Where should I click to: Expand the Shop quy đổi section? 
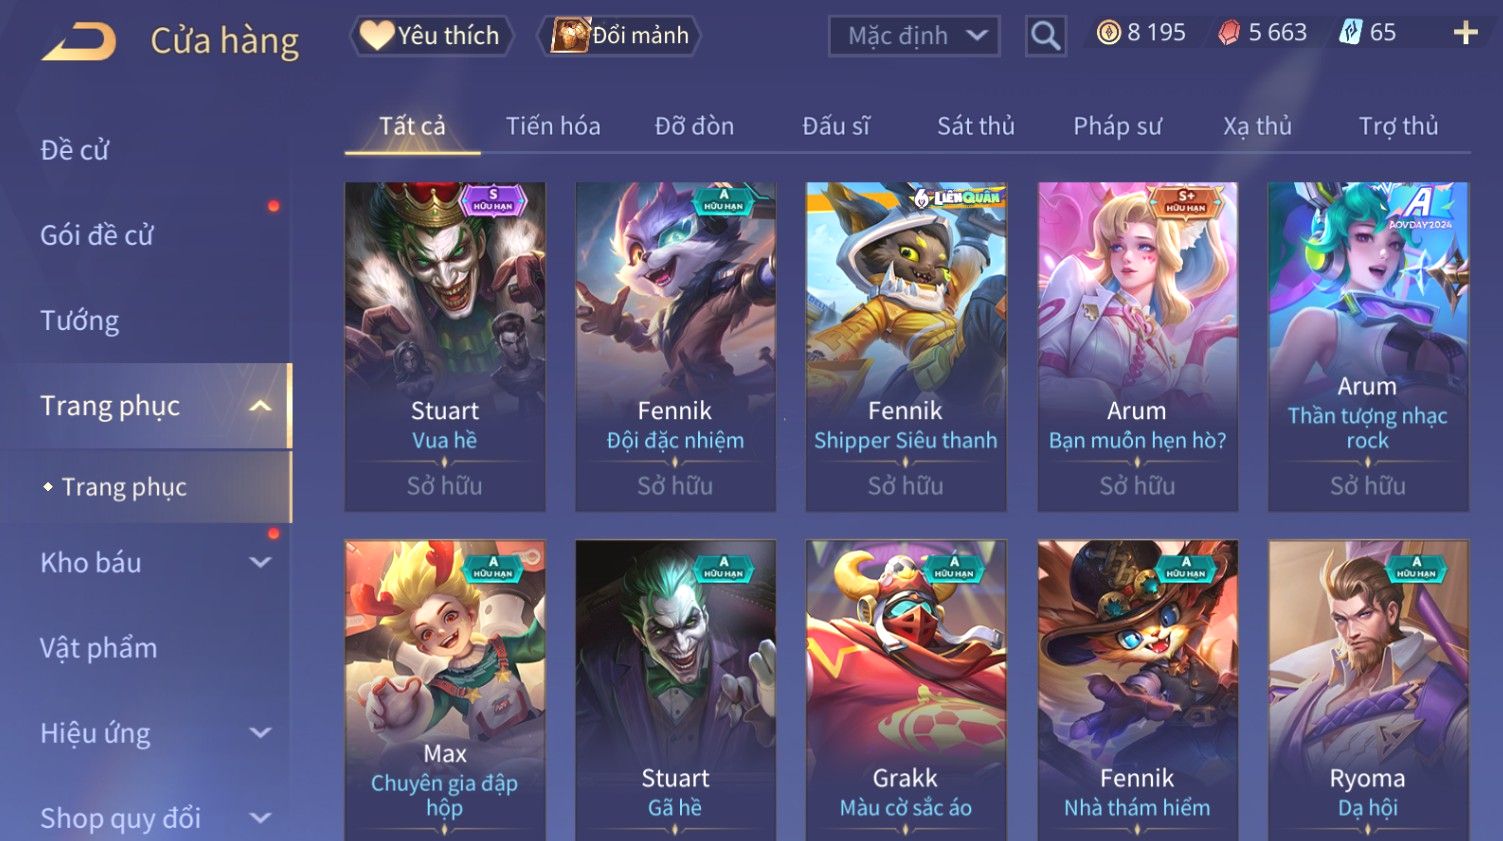(x=260, y=818)
